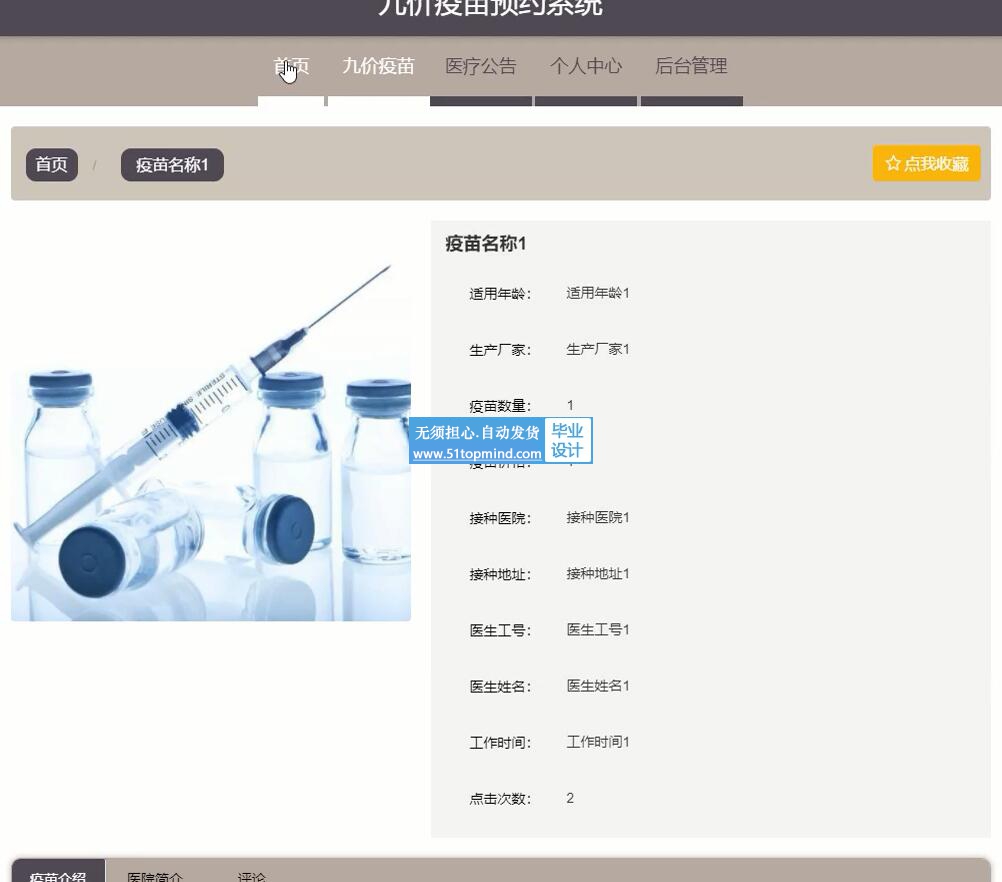
Task: Switch to the 疫苗介绍 tab
Action: (x=58, y=876)
